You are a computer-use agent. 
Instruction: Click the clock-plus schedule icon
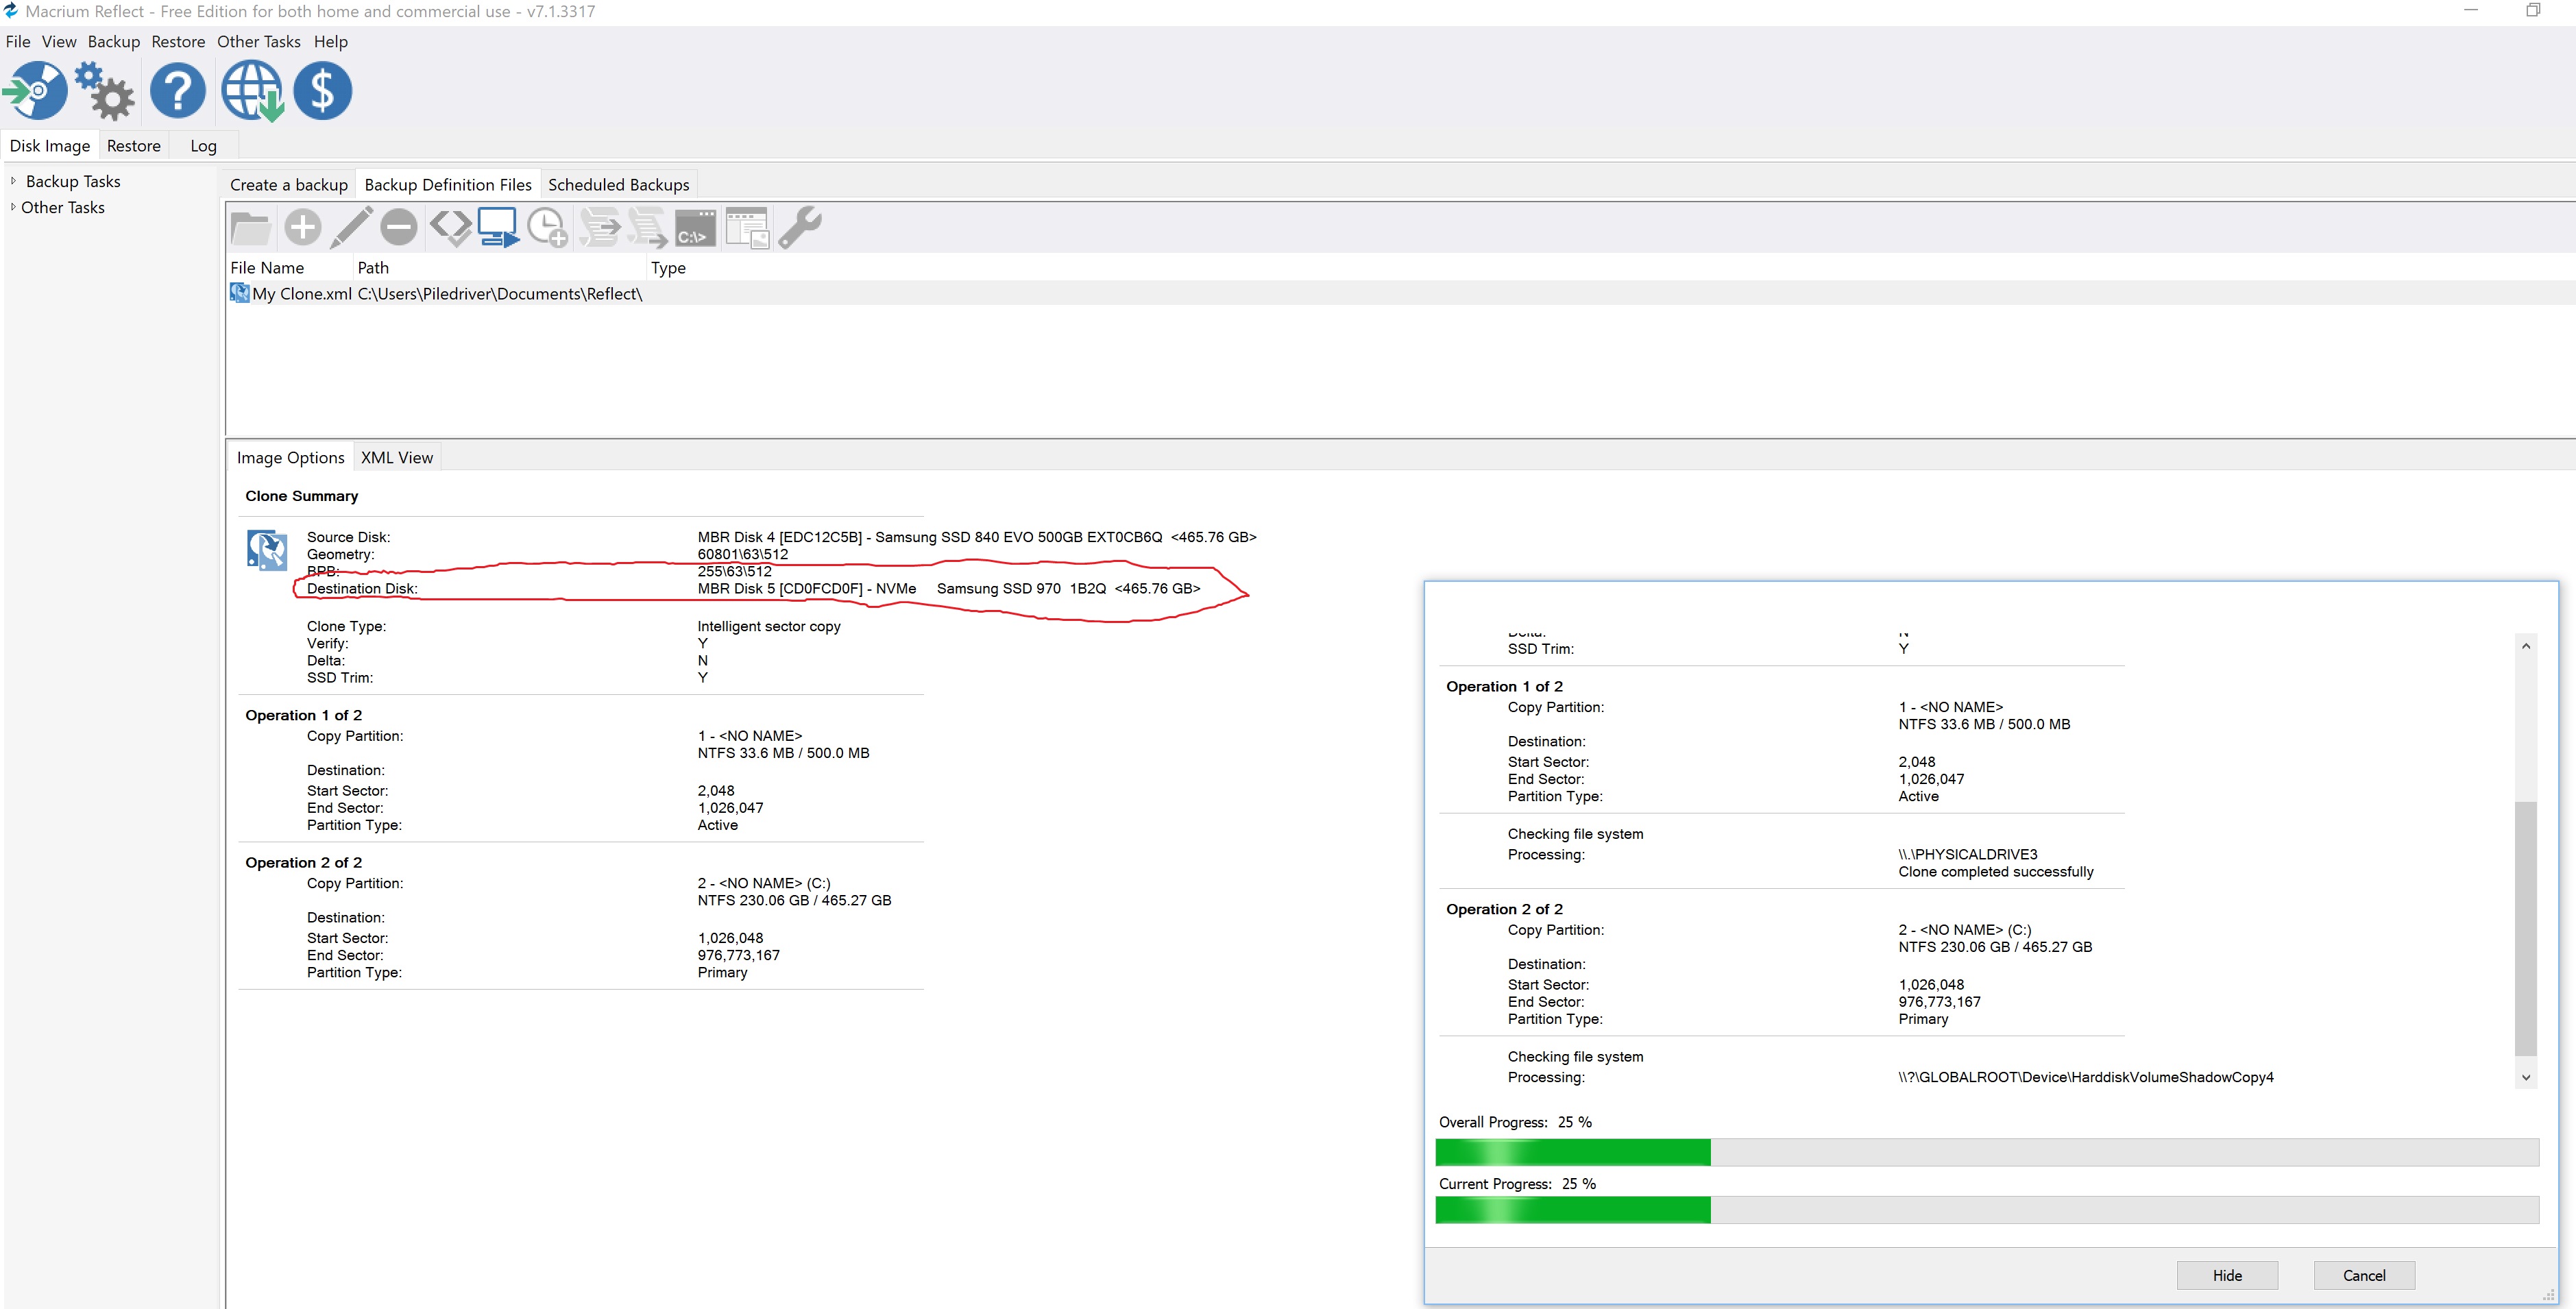(548, 227)
